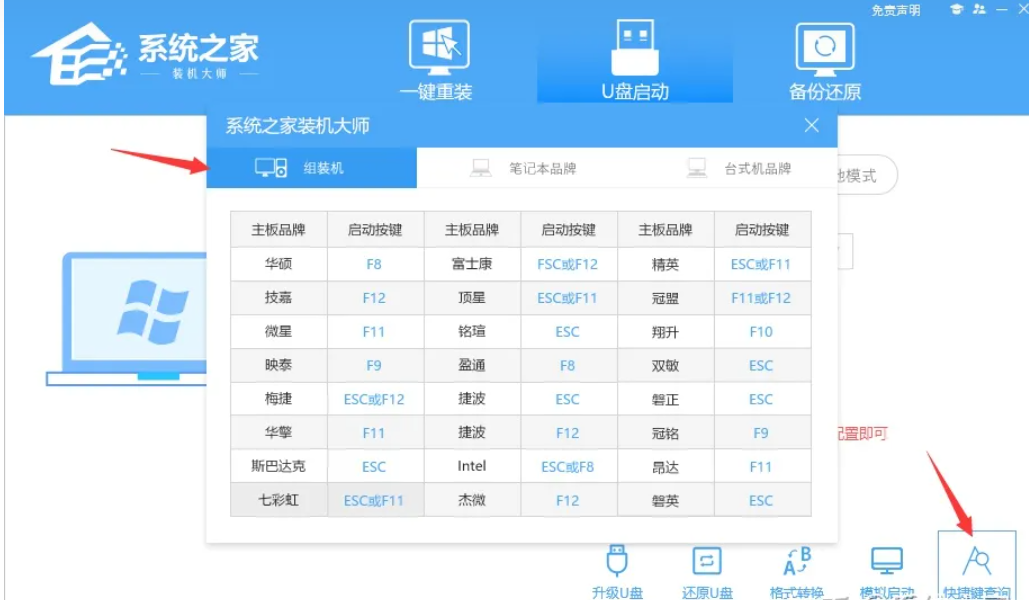Select the 七彩虹 row in the table
Viewport: 1029px width, 600px height.
[520, 500]
